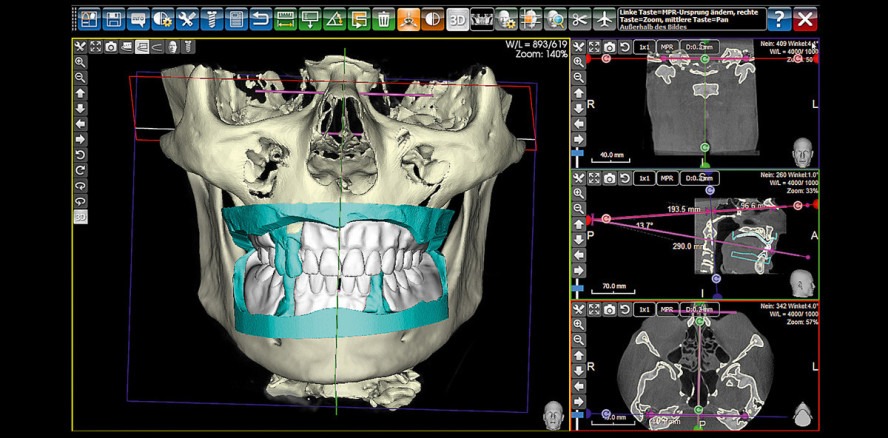Select the scissors cut tool

580,18
